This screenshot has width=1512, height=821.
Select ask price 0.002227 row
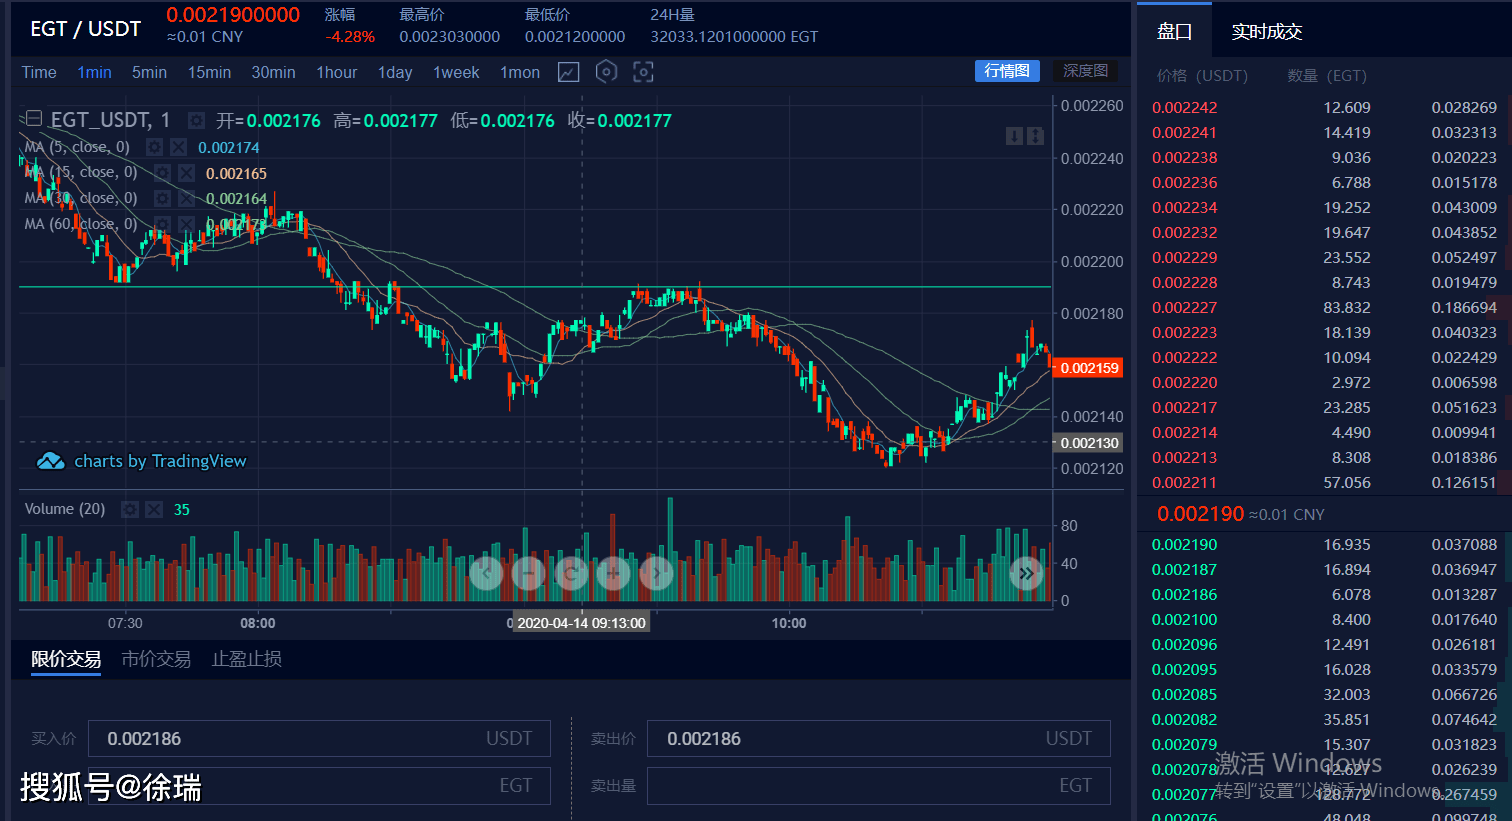click(1324, 307)
